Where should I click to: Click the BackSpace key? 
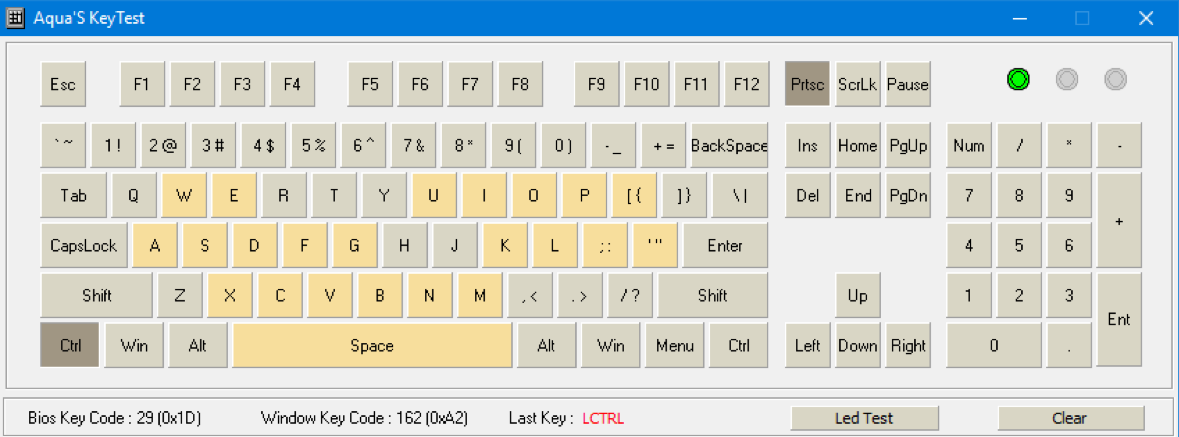click(x=729, y=145)
